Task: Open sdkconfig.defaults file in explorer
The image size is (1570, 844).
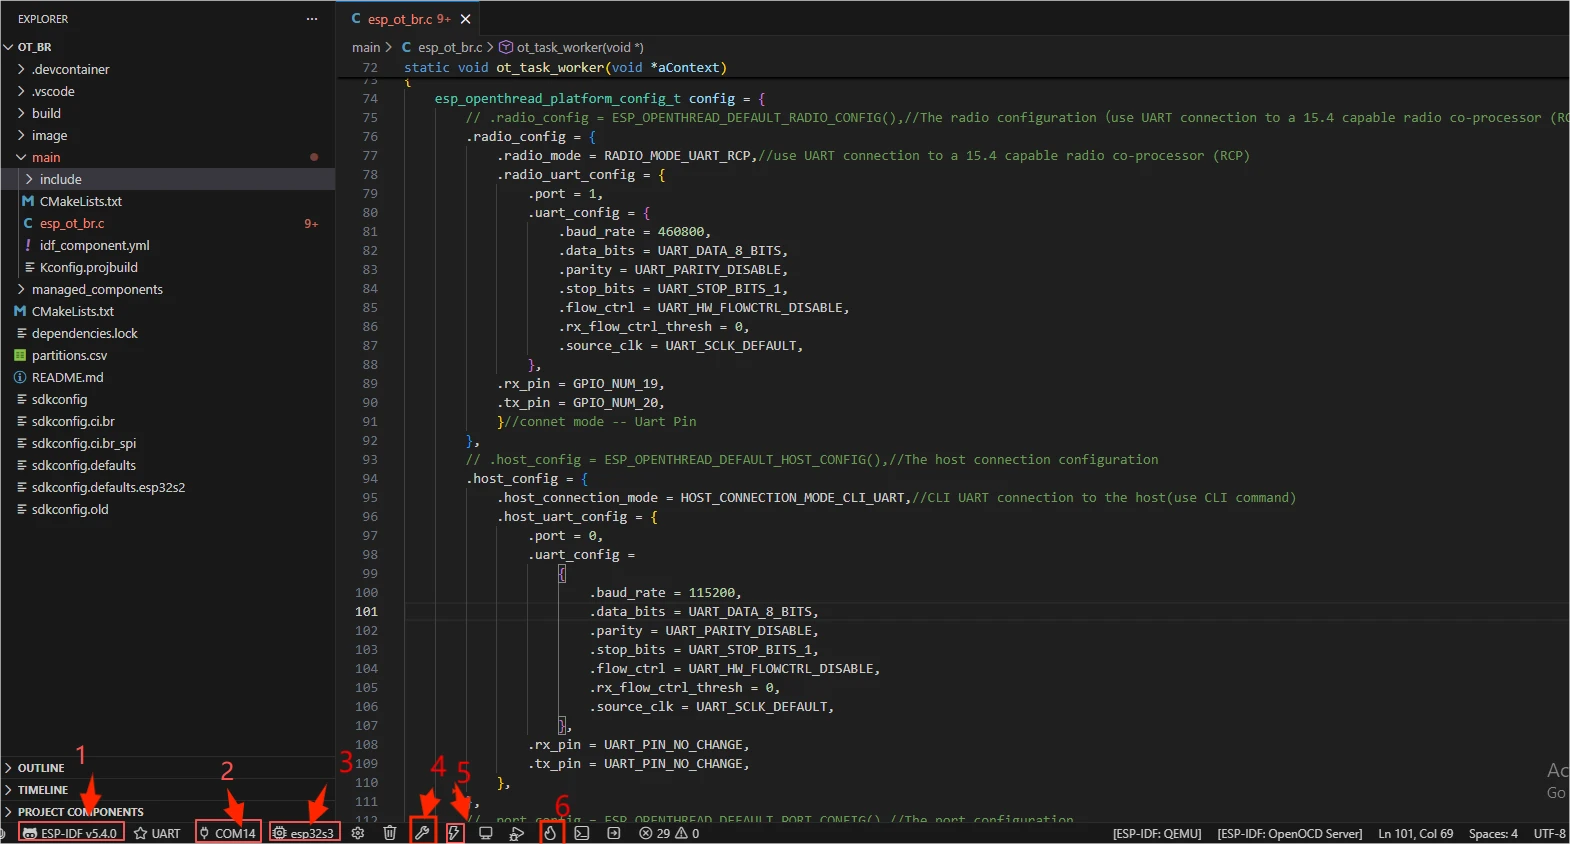Action: coord(83,465)
